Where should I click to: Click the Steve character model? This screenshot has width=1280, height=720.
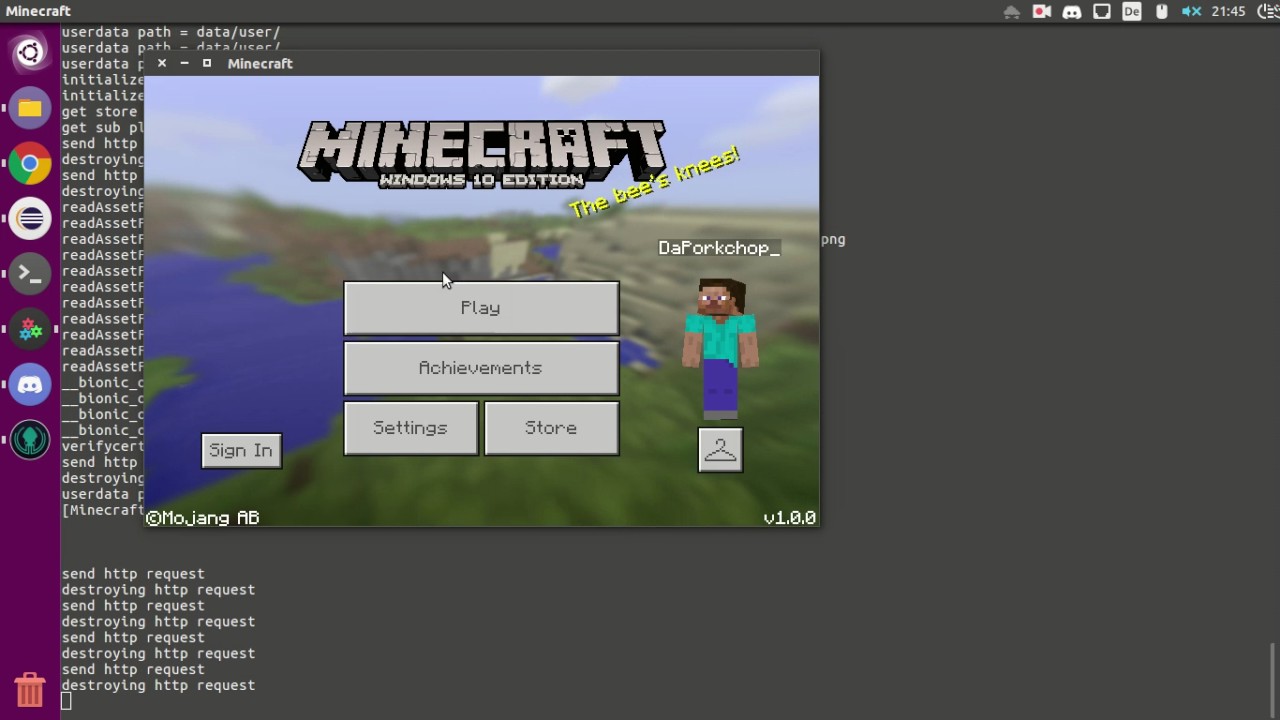point(720,348)
